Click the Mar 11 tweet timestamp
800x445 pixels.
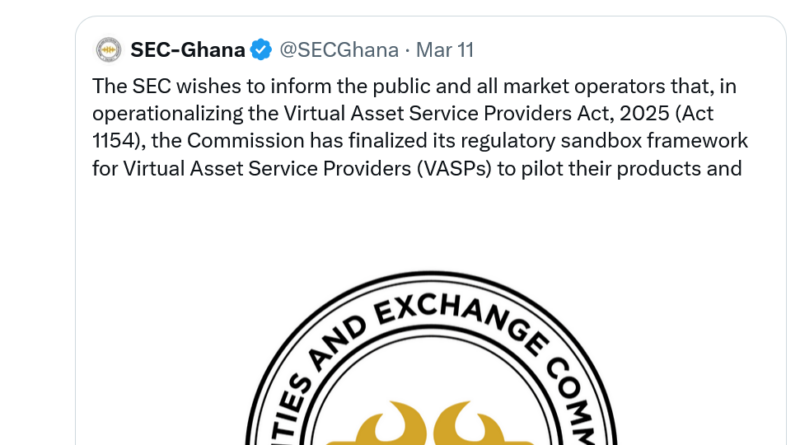tap(444, 49)
